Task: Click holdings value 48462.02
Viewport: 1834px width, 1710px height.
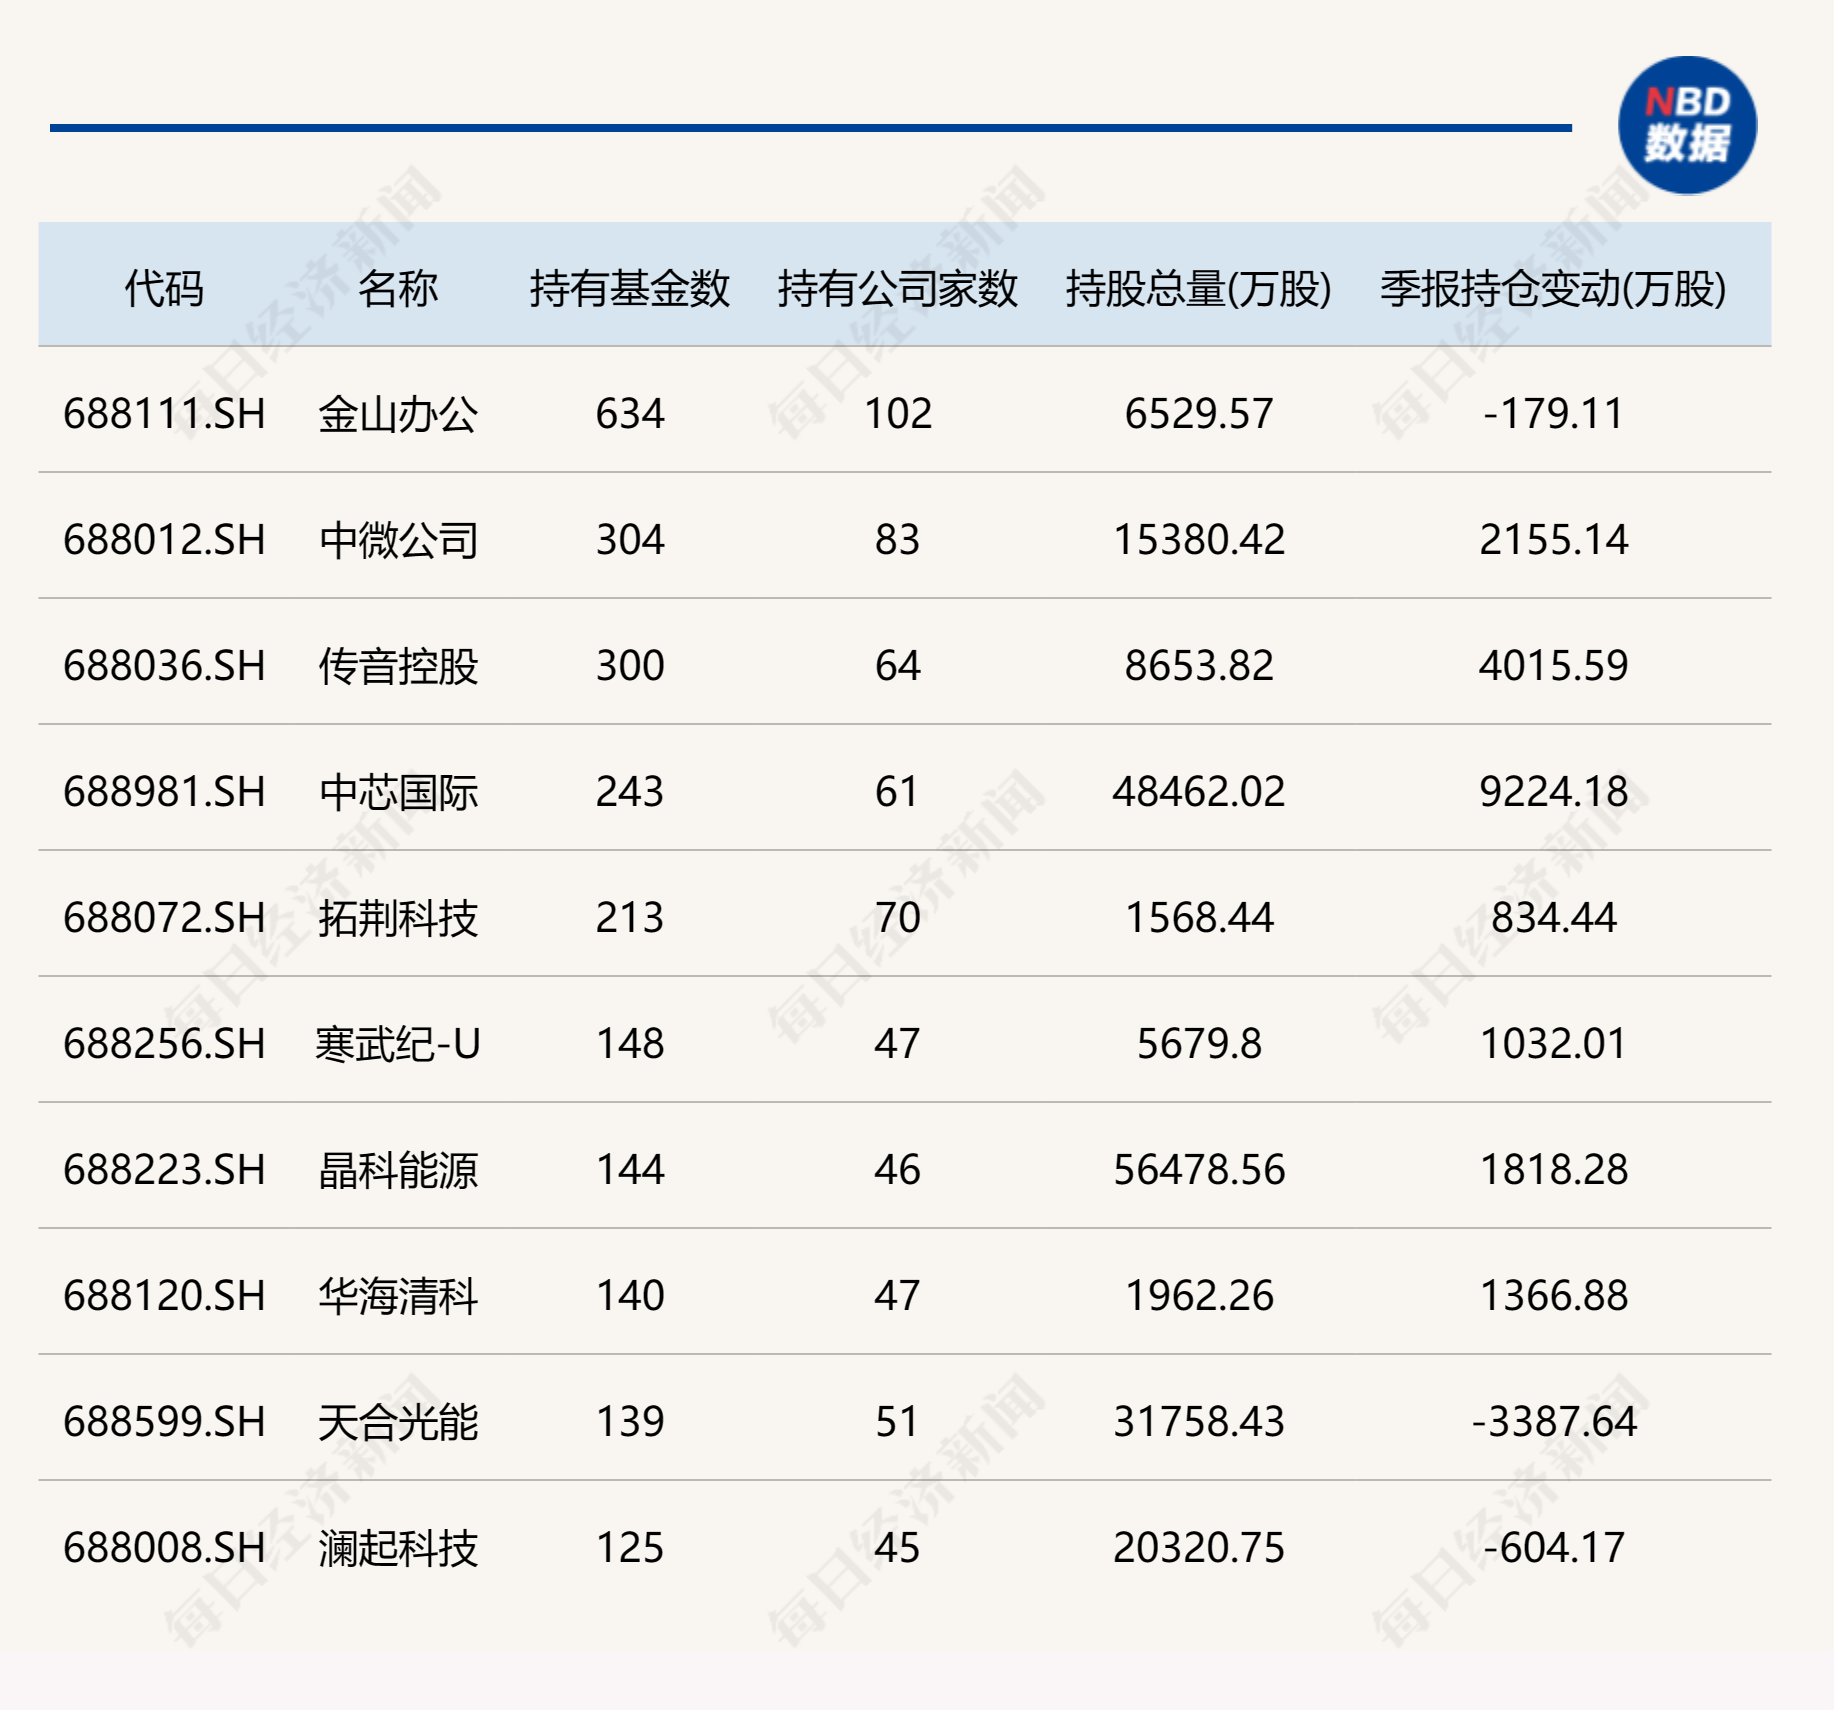Action: coord(1199,792)
